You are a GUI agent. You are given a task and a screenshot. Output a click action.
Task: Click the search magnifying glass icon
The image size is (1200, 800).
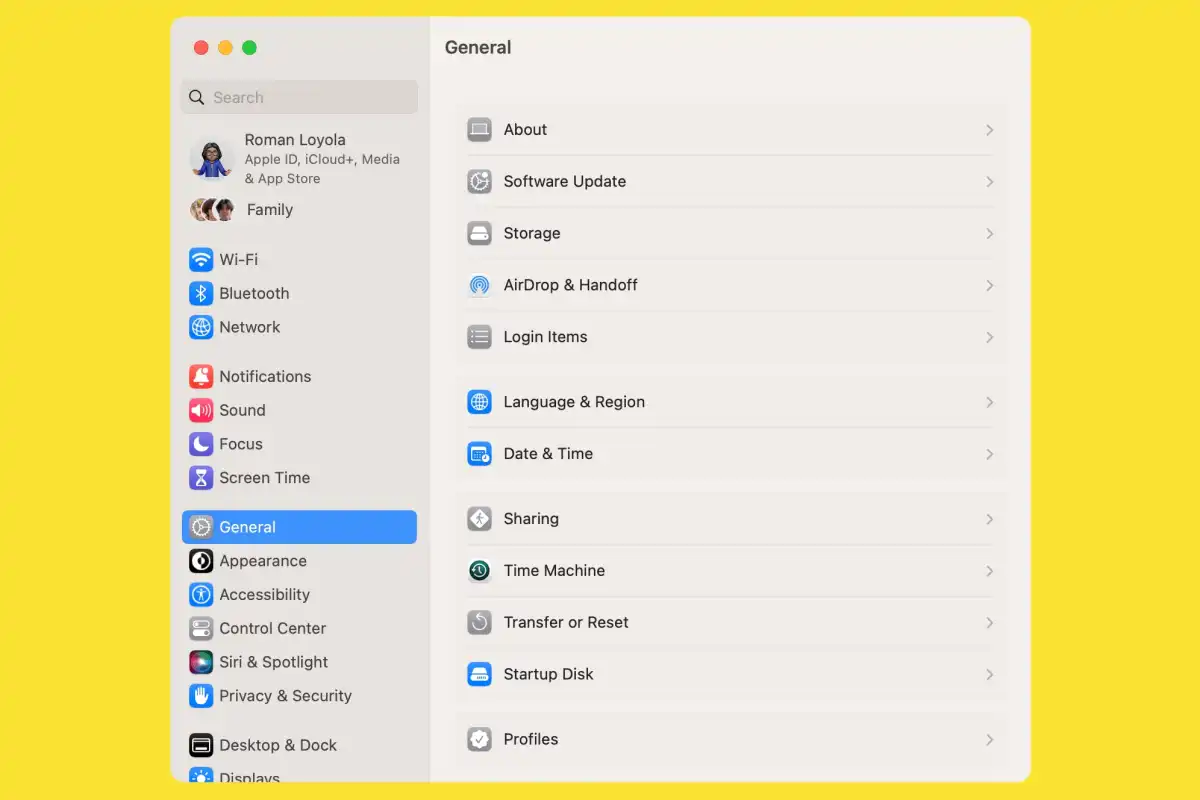pyautogui.click(x=197, y=97)
